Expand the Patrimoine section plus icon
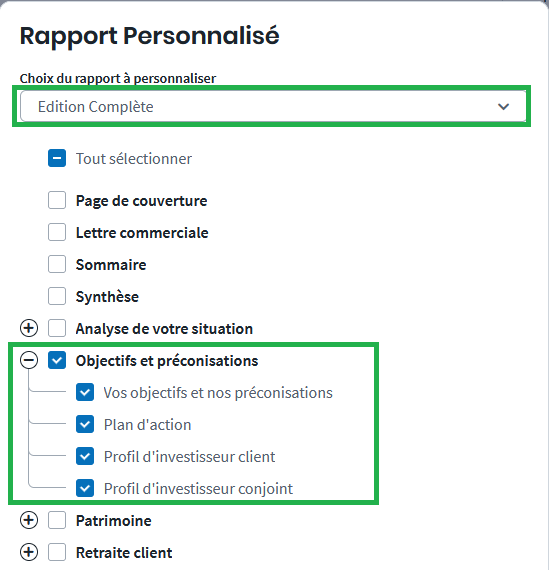Viewport: 549px width, 570px height. [29, 520]
